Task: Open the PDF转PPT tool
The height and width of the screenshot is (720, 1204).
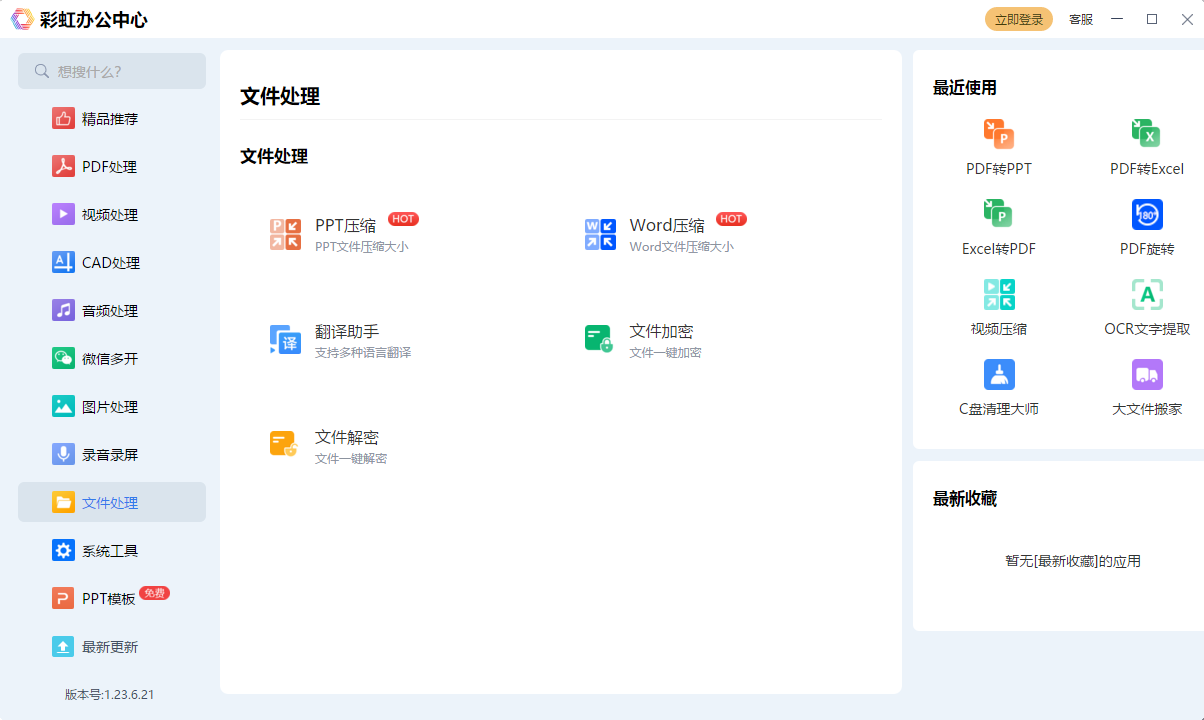Action: (997, 145)
